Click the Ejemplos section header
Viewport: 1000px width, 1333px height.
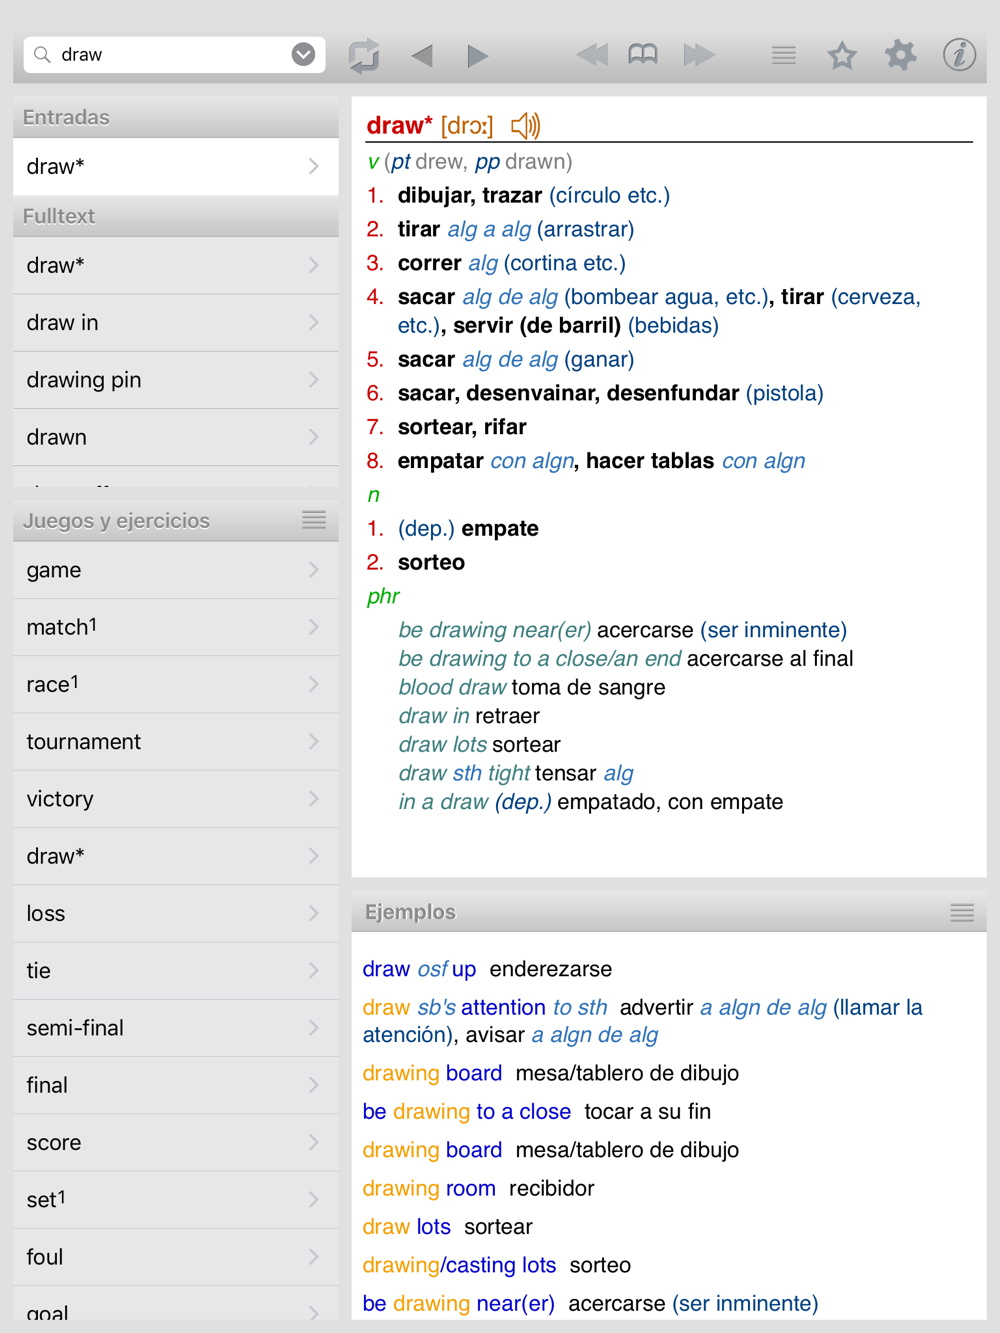[x=669, y=912]
